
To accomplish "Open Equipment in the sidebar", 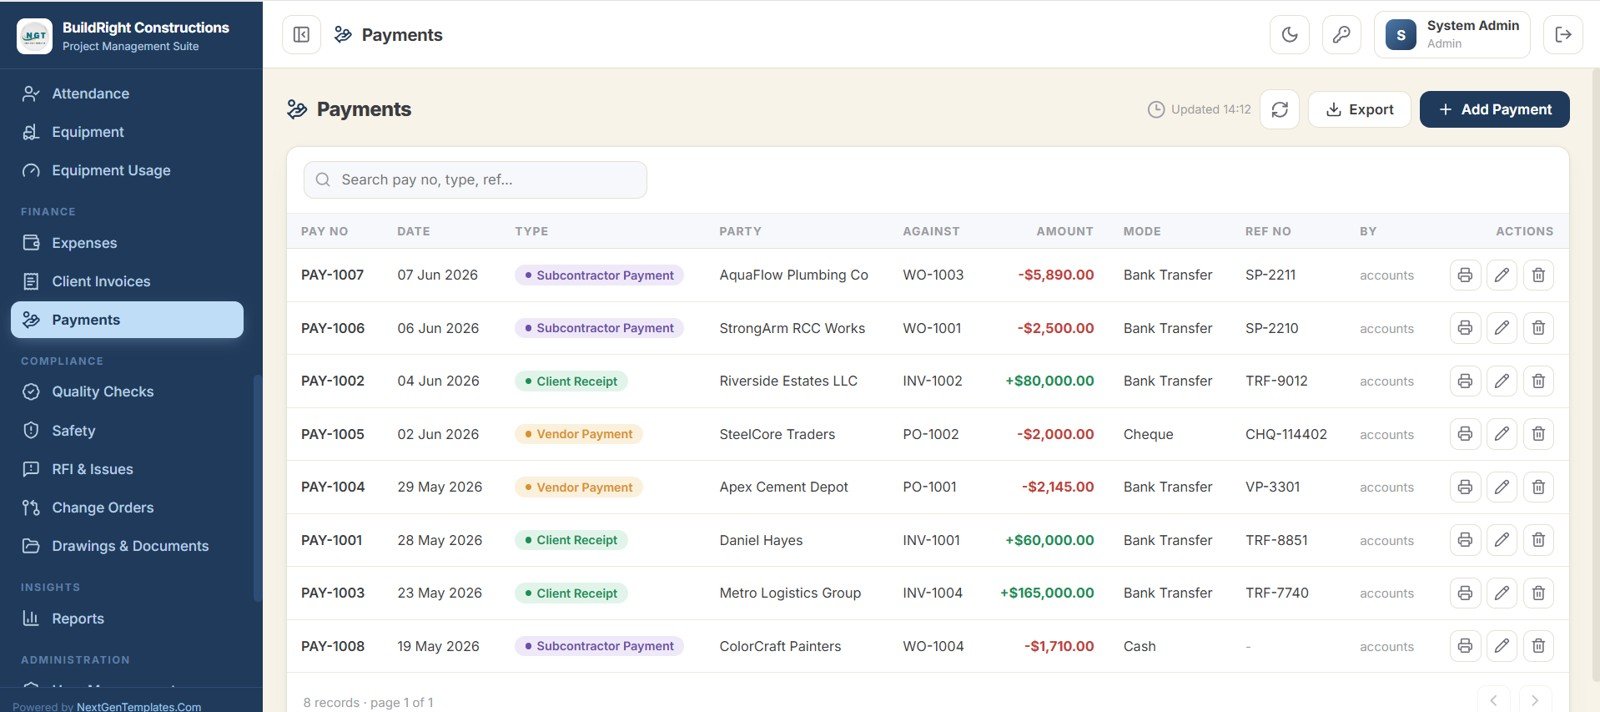I will coord(127,132).
